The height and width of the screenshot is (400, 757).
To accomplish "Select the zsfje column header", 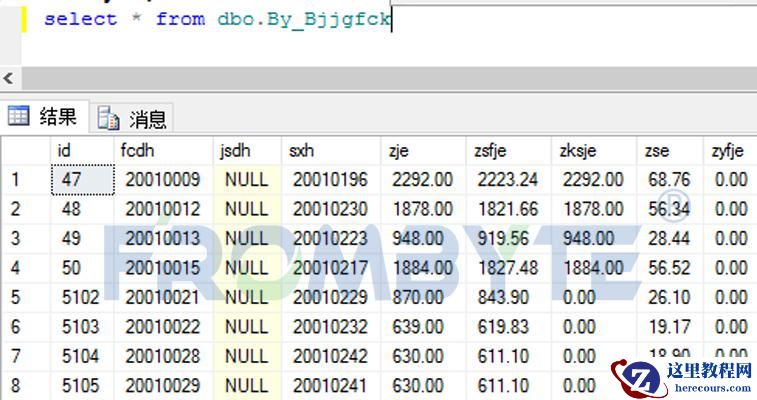I will 508,151.
